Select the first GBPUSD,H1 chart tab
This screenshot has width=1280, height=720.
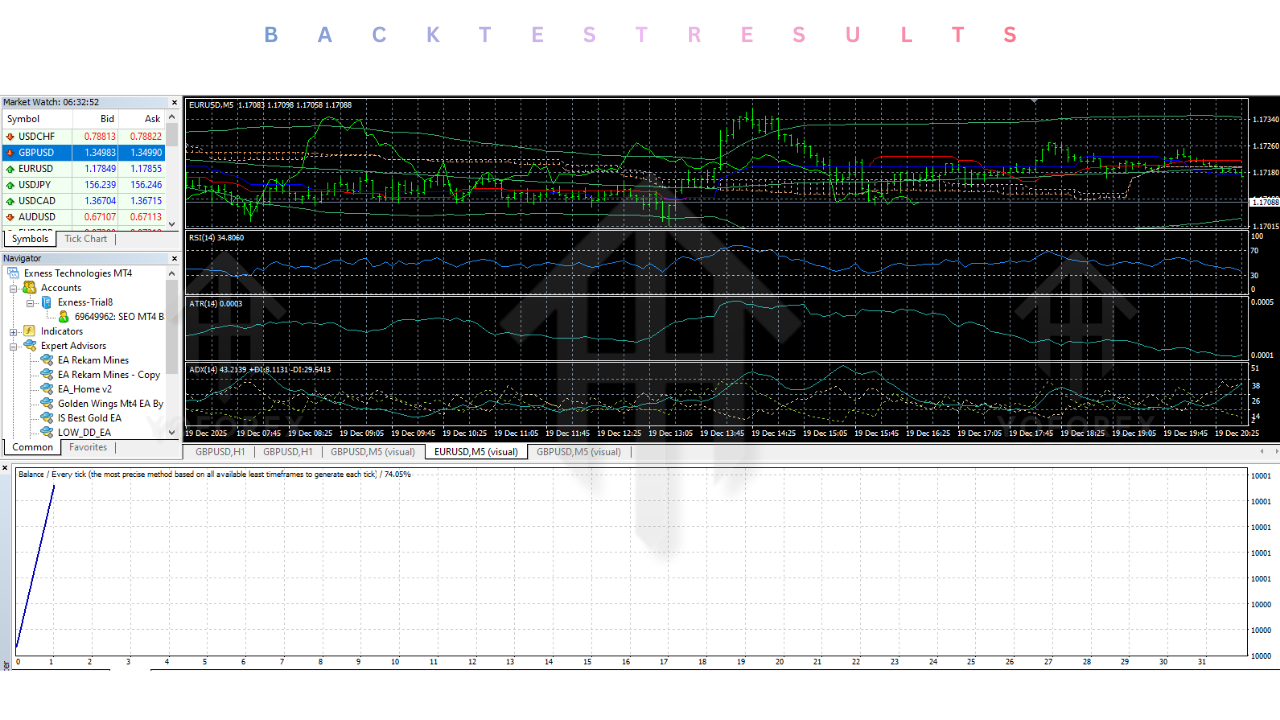[219, 451]
